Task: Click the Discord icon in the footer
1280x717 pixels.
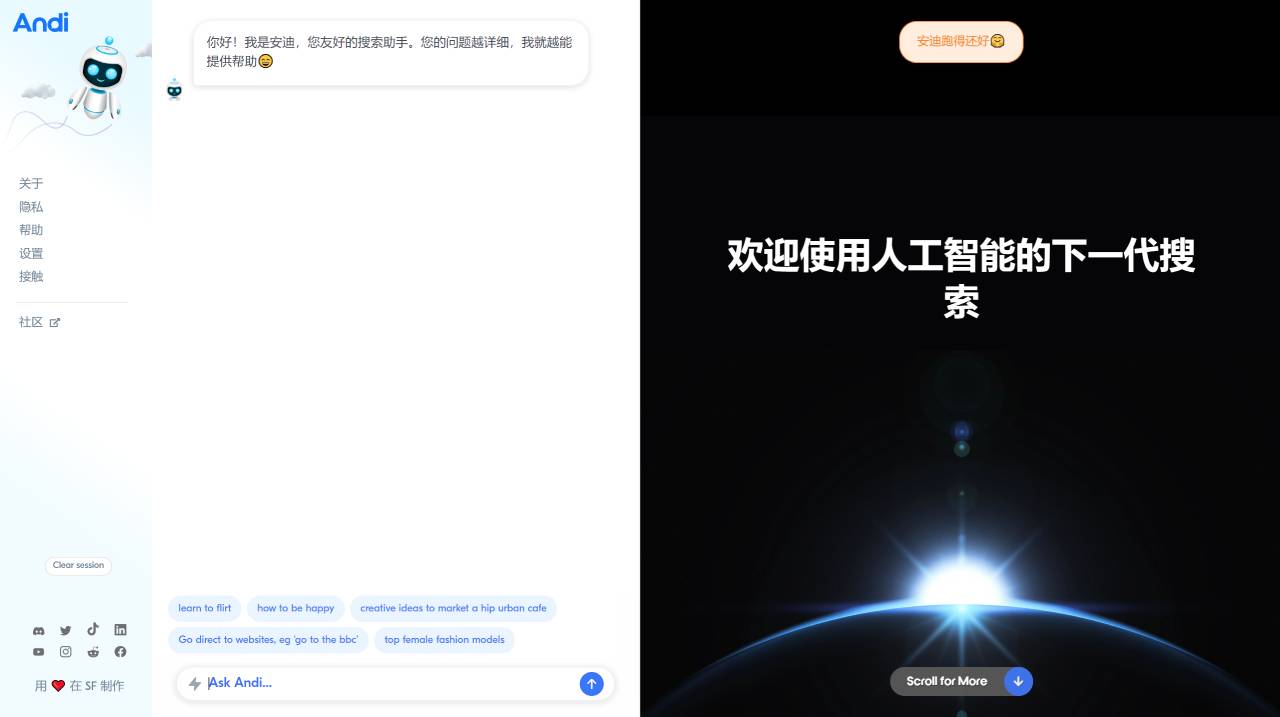Action: point(38,630)
